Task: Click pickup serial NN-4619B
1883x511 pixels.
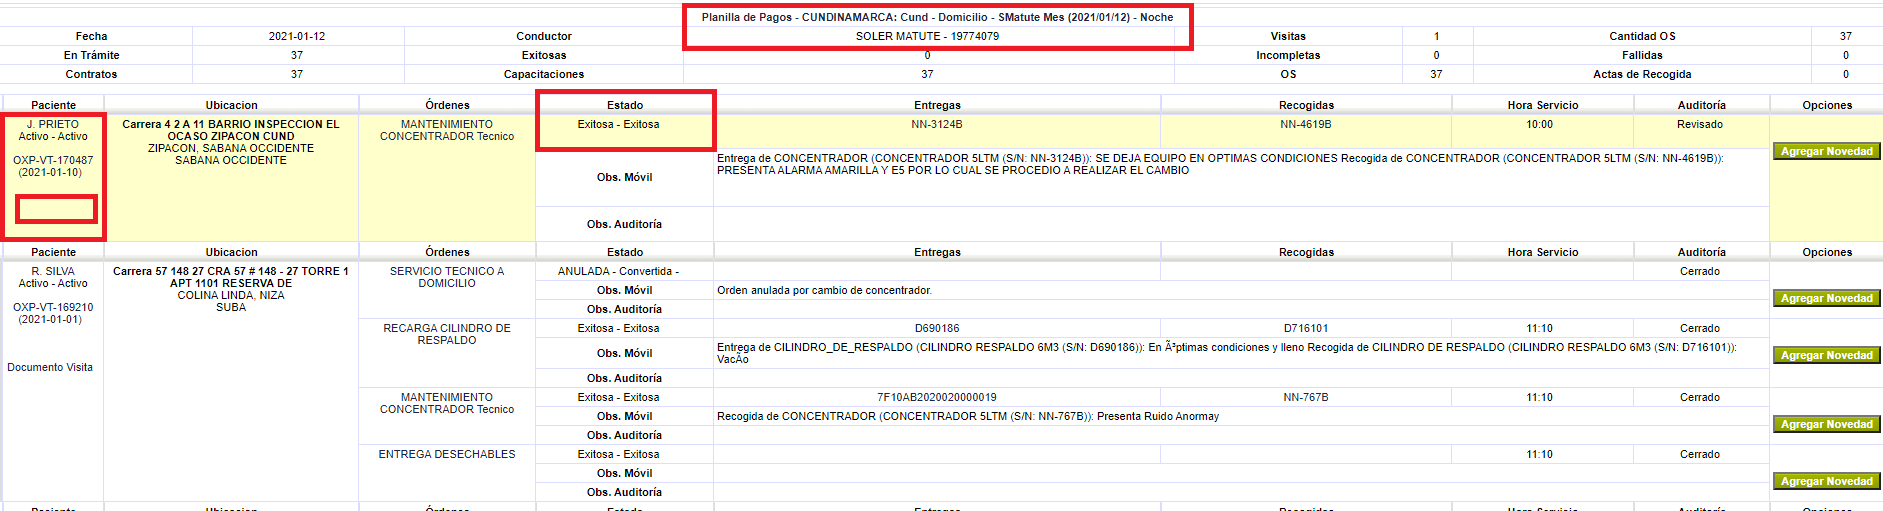Action: pos(1306,124)
